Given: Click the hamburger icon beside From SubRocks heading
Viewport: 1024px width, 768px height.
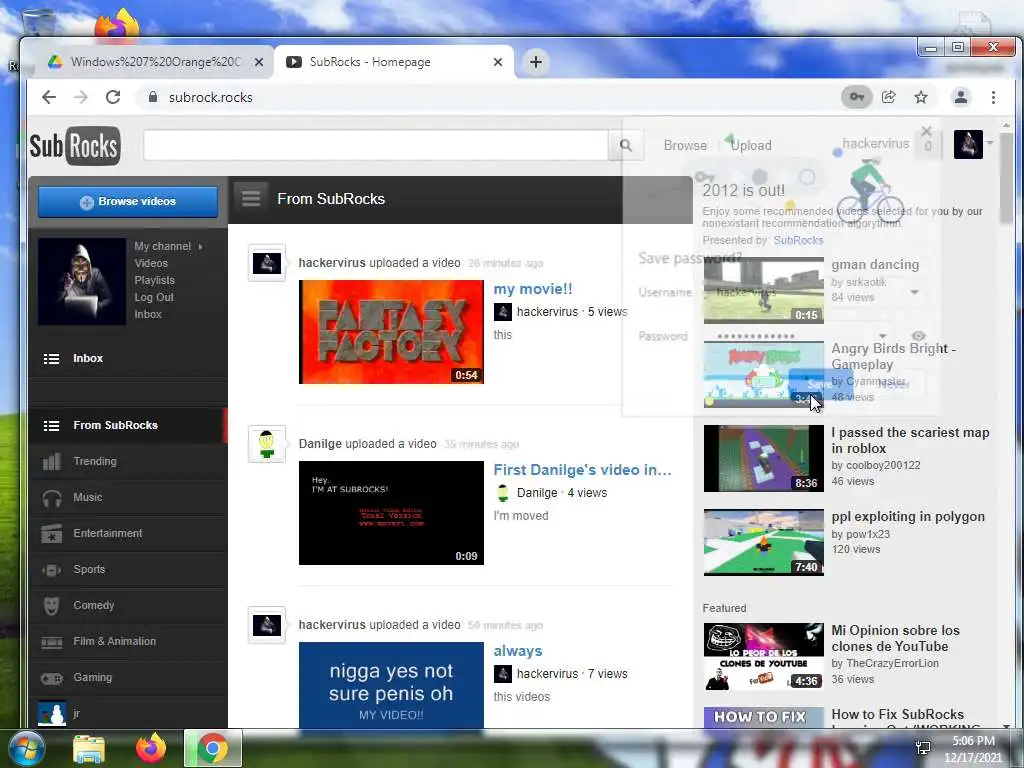Looking at the screenshot, I should point(251,199).
